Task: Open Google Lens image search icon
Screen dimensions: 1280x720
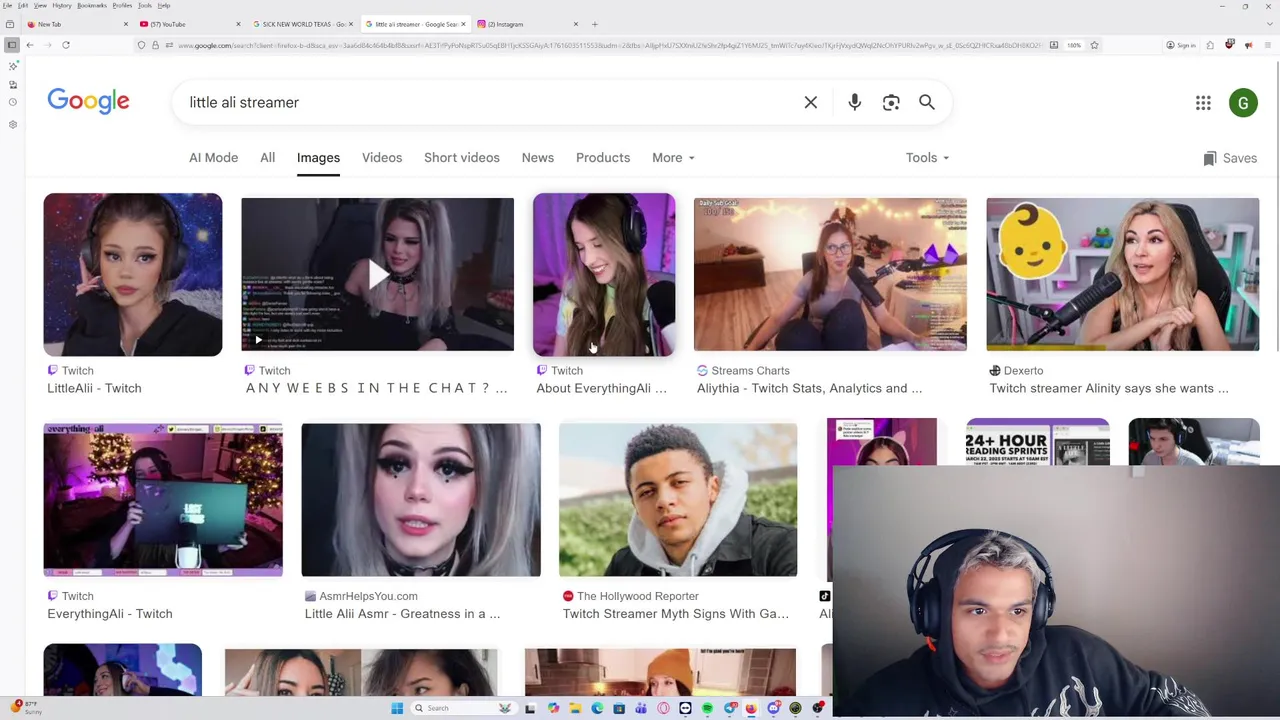Action: coord(891,102)
